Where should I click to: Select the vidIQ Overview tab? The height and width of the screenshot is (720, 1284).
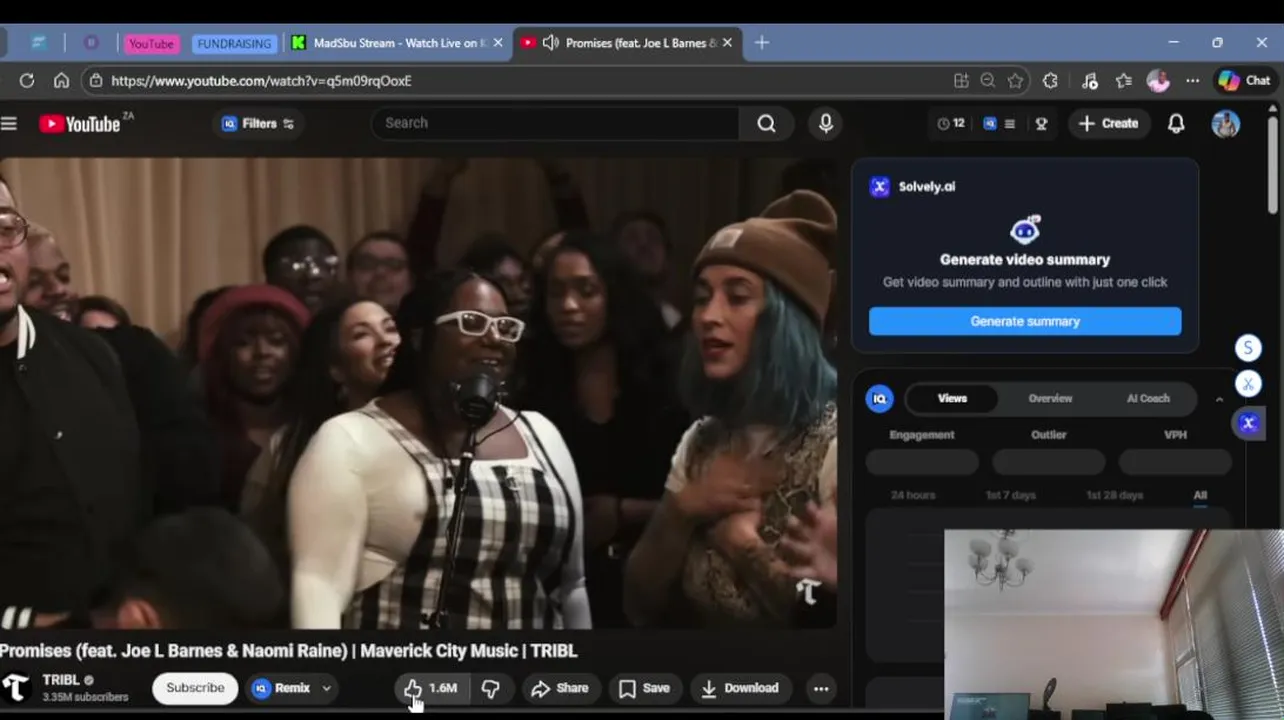tap(1050, 398)
